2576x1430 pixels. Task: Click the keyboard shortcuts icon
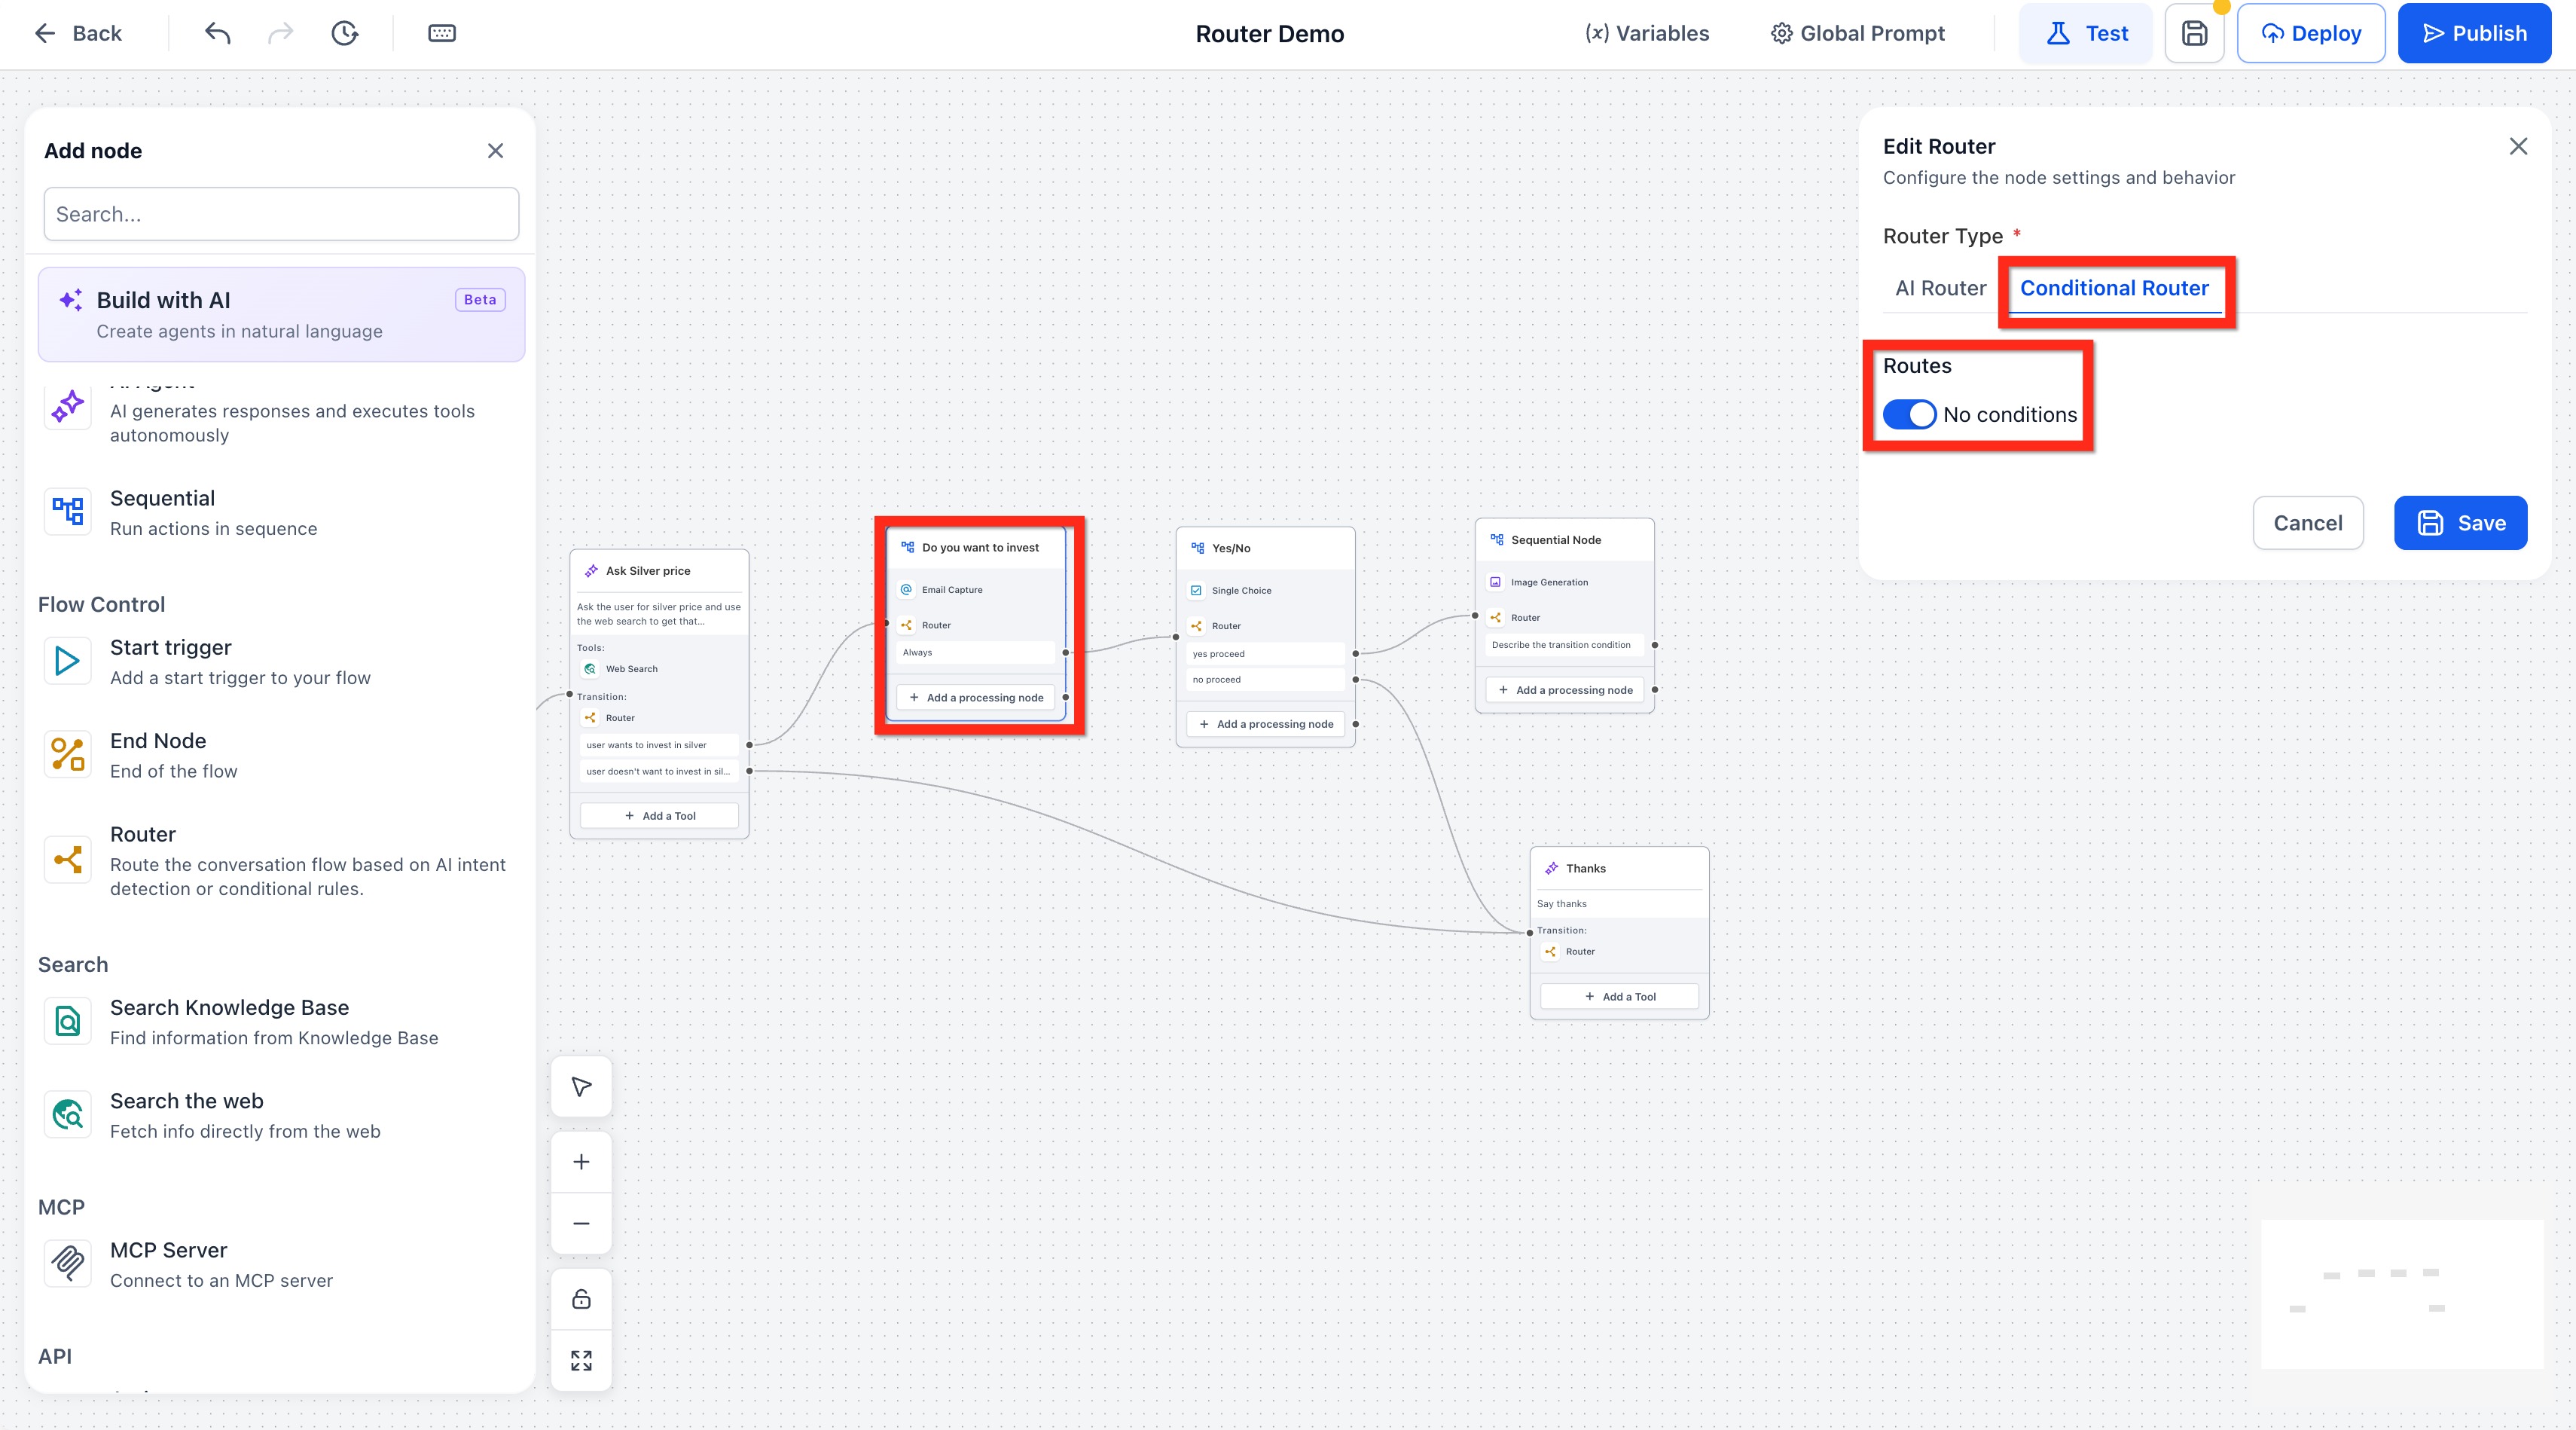(x=441, y=33)
